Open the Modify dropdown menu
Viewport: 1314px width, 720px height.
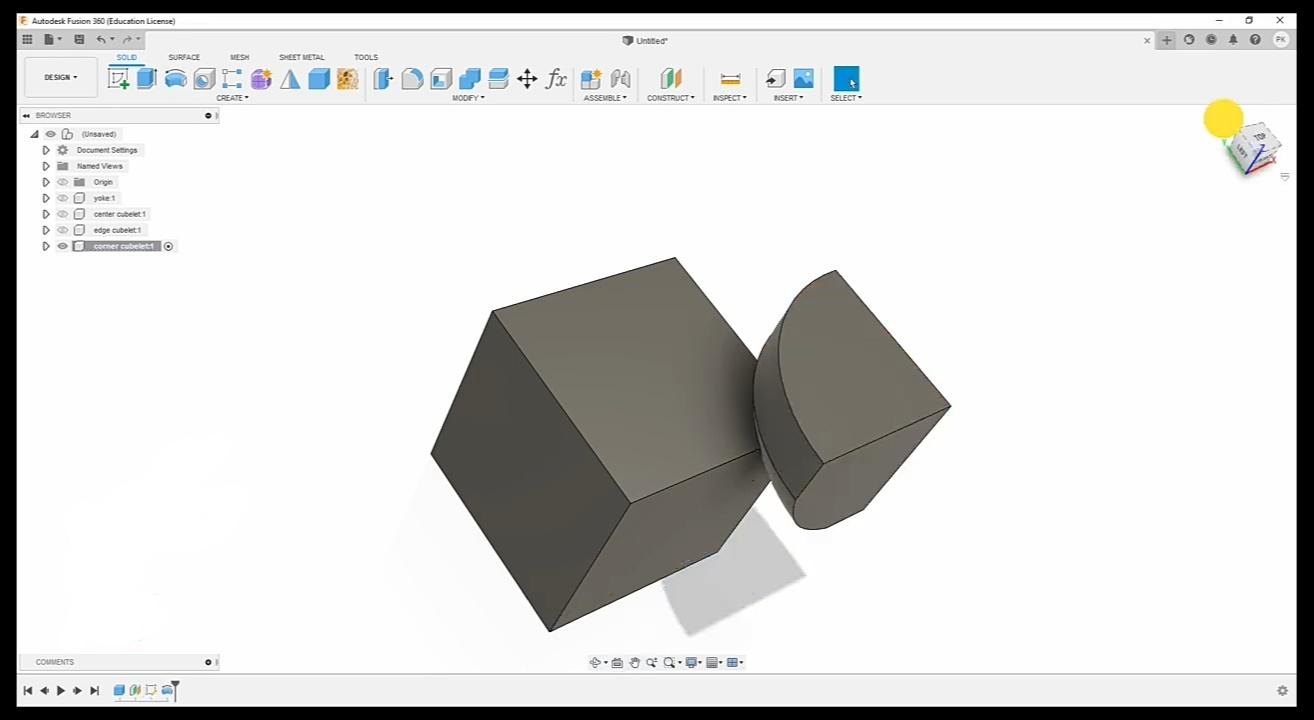pos(468,98)
